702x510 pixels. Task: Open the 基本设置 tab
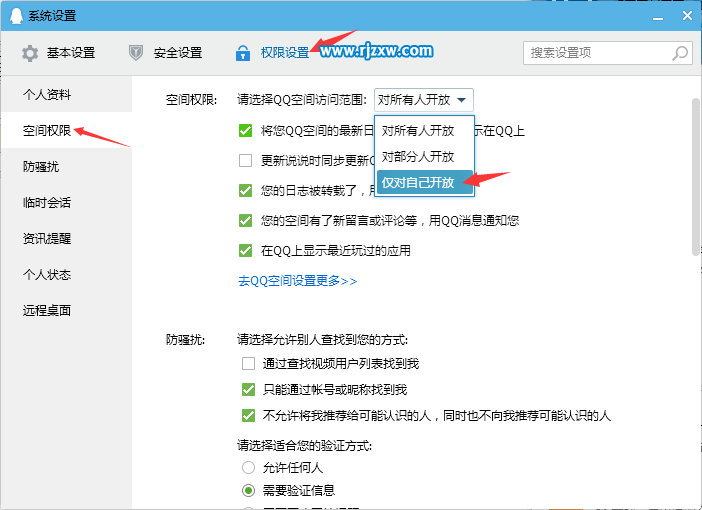[x=58, y=53]
